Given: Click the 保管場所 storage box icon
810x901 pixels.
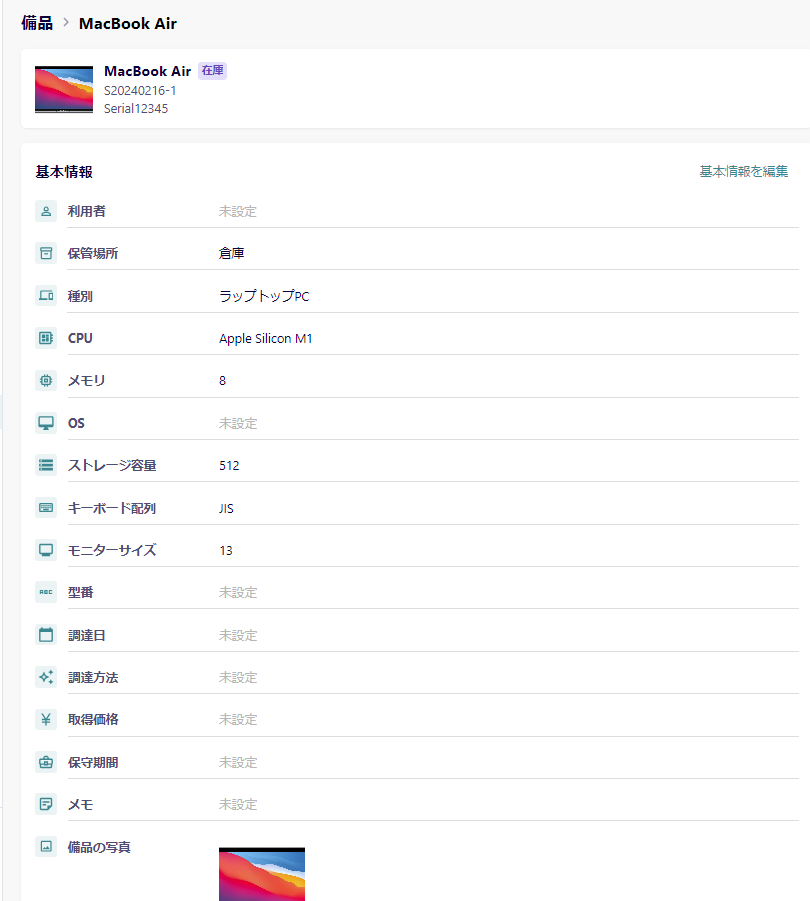Looking at the screenshot, I should pos(46,253).
